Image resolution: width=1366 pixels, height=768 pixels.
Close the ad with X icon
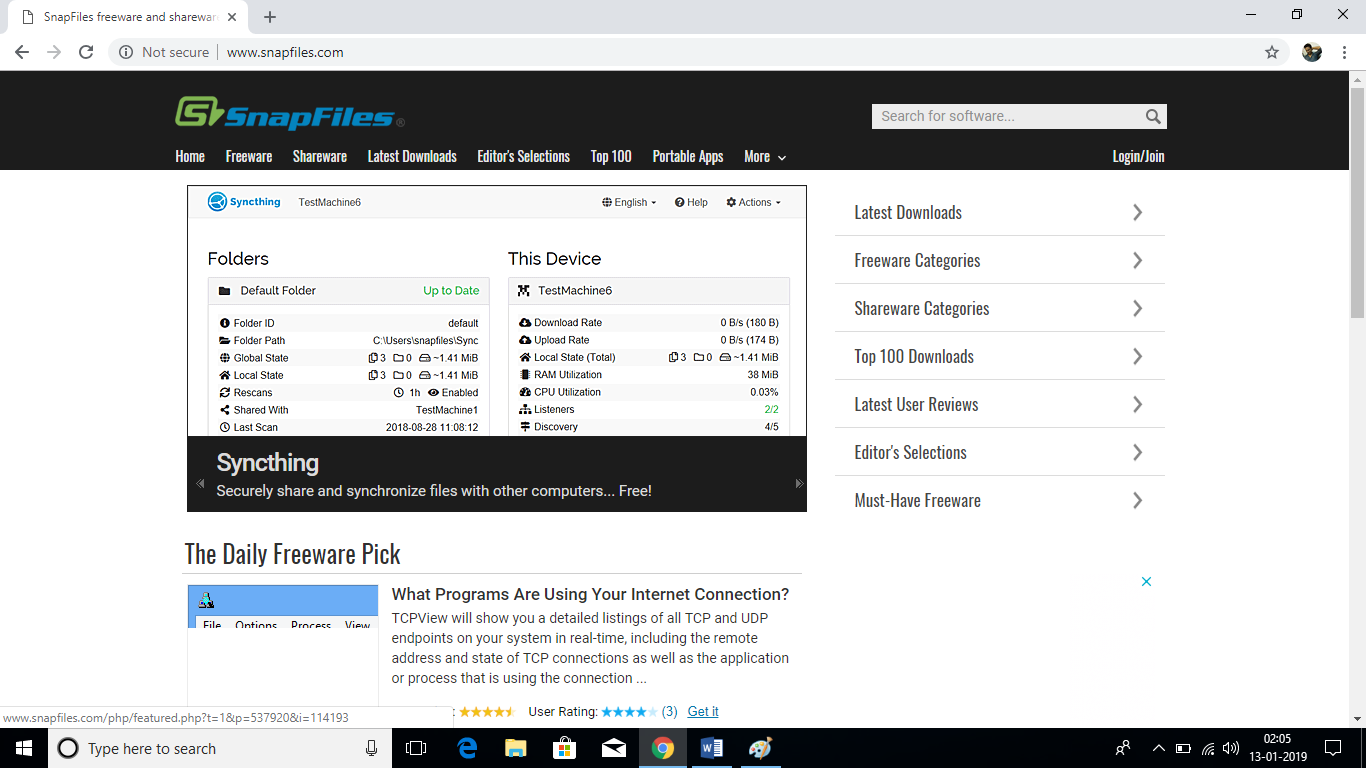click(x=1146, y=581)
